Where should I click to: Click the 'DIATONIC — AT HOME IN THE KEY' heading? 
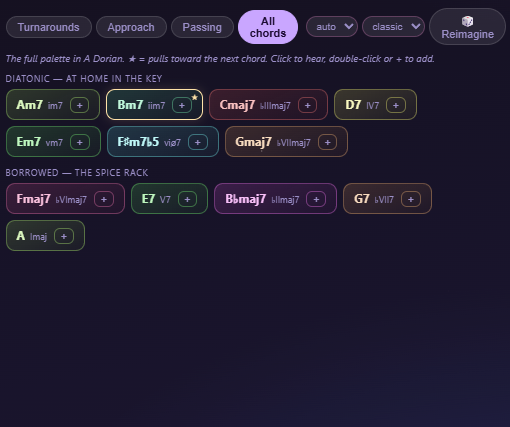tap(84, 79)
